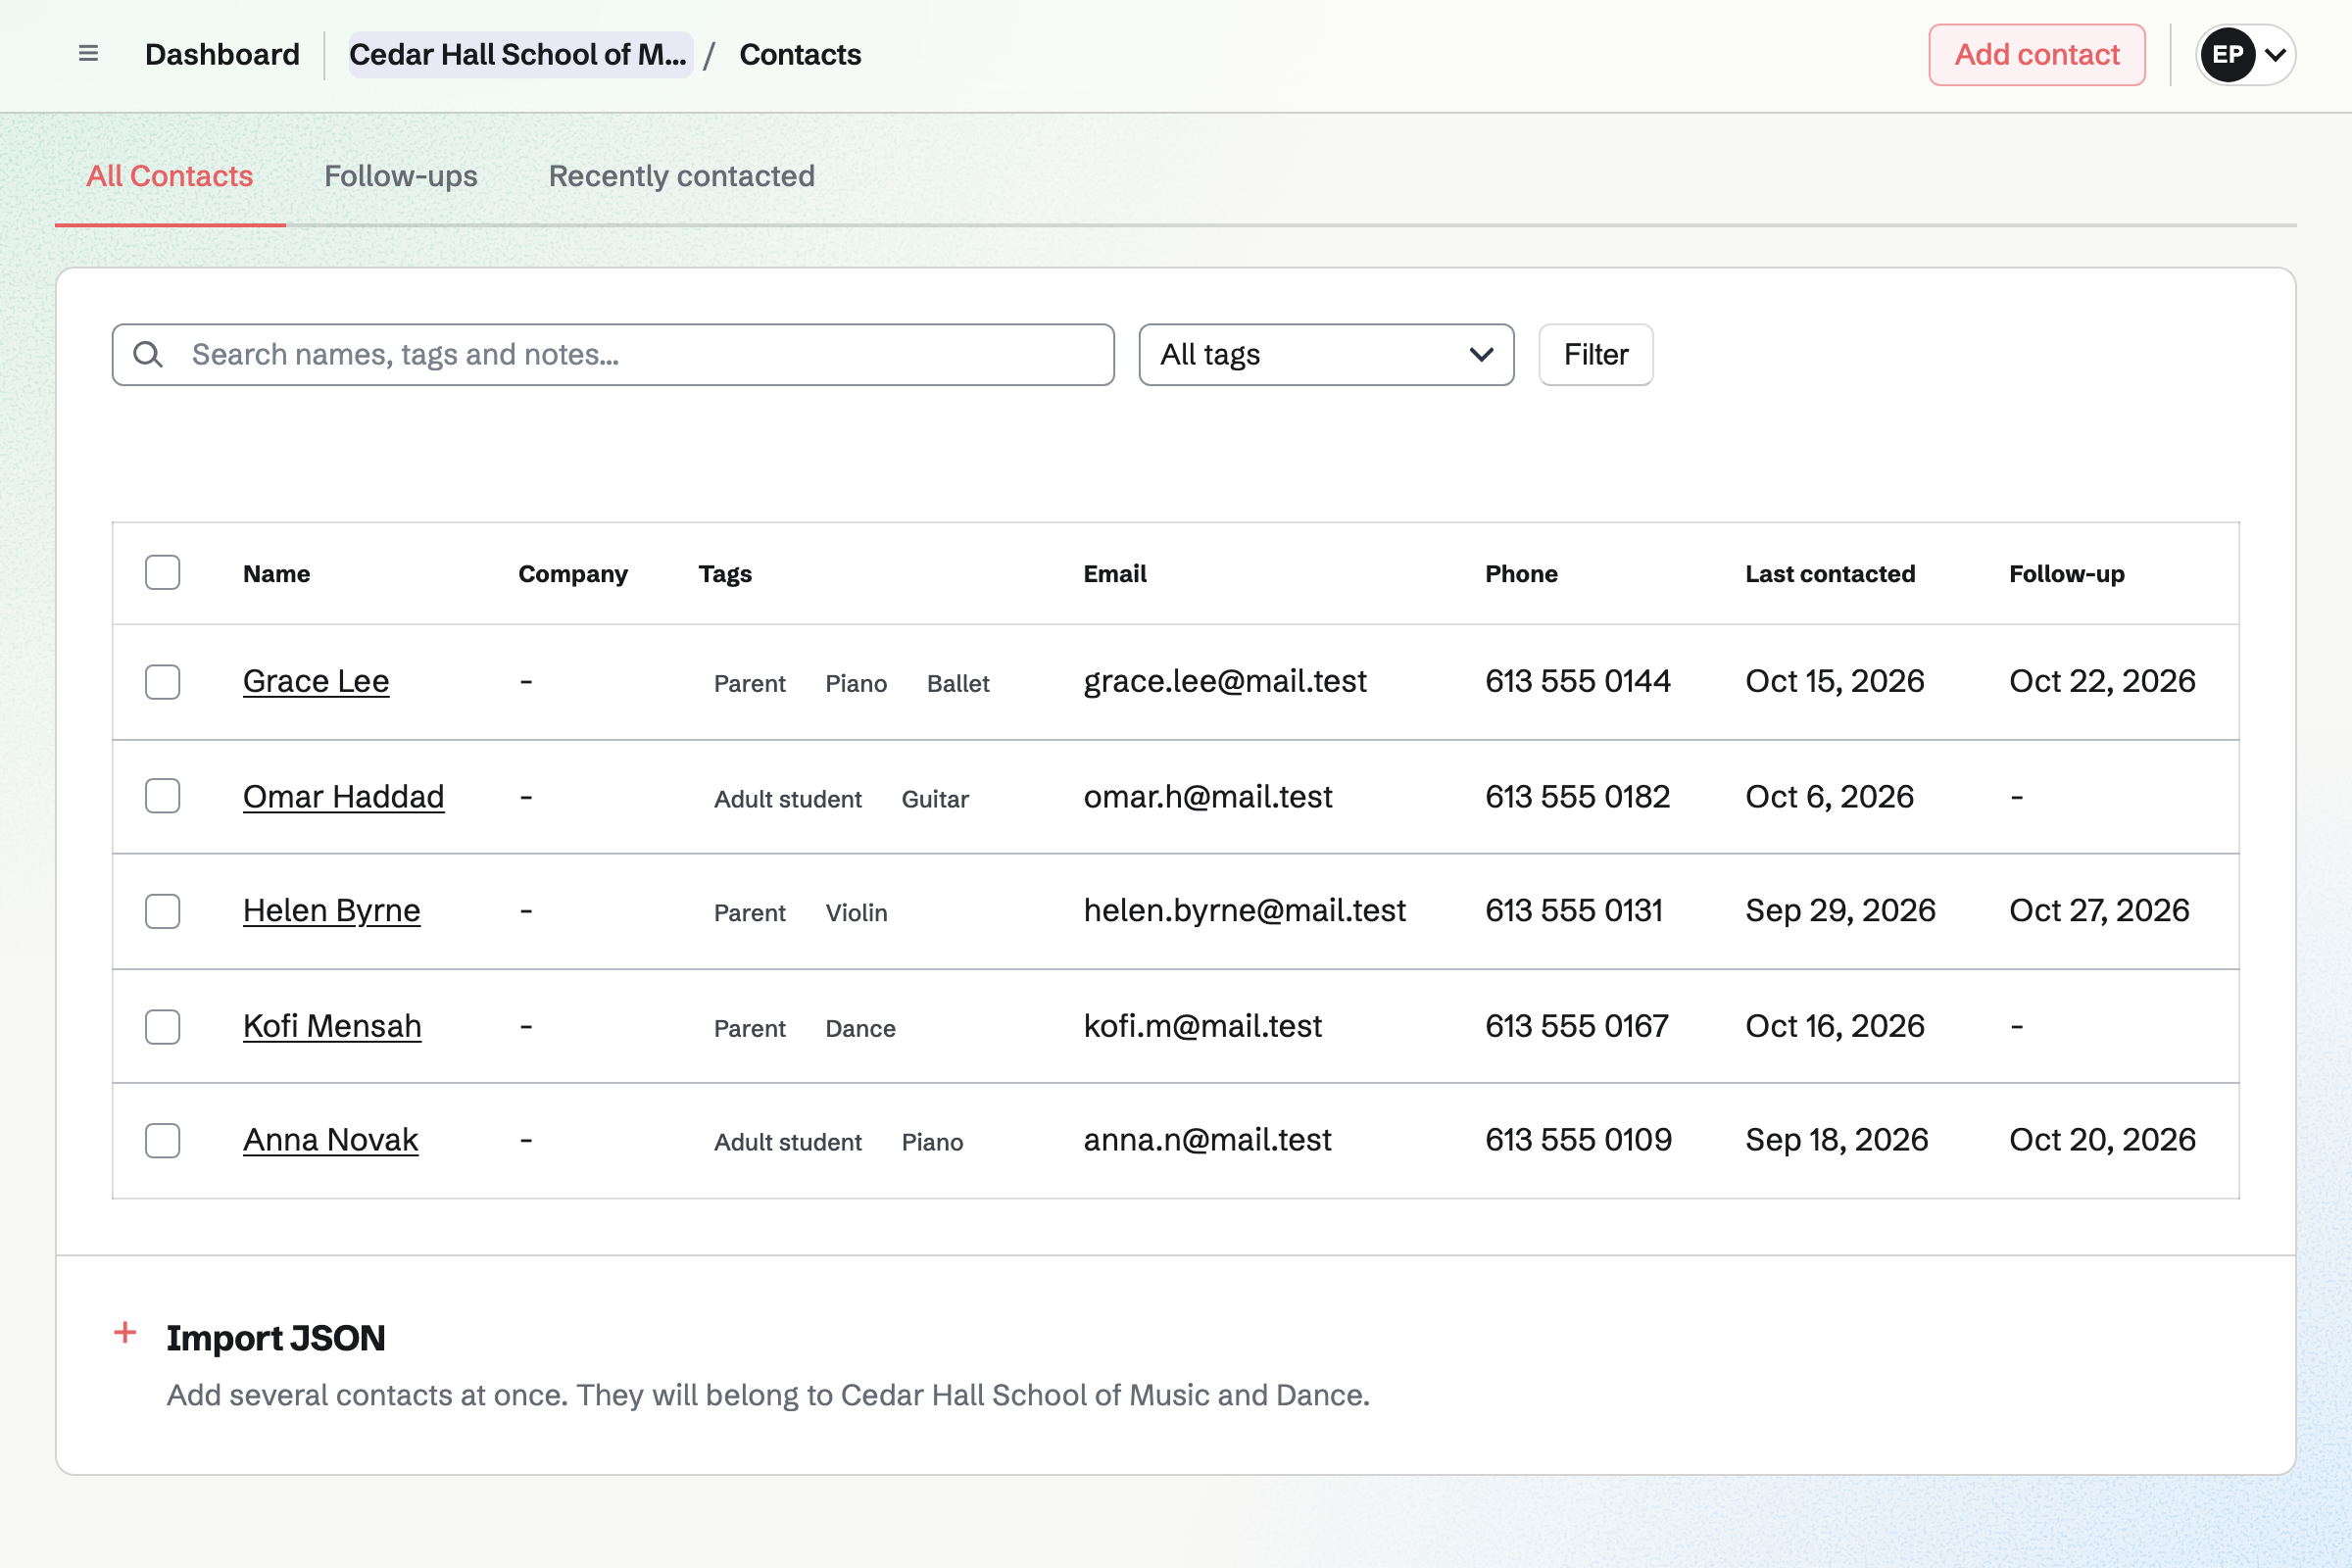
Task: Switch to the Recently contacted tab
Action: pos(682,176)
